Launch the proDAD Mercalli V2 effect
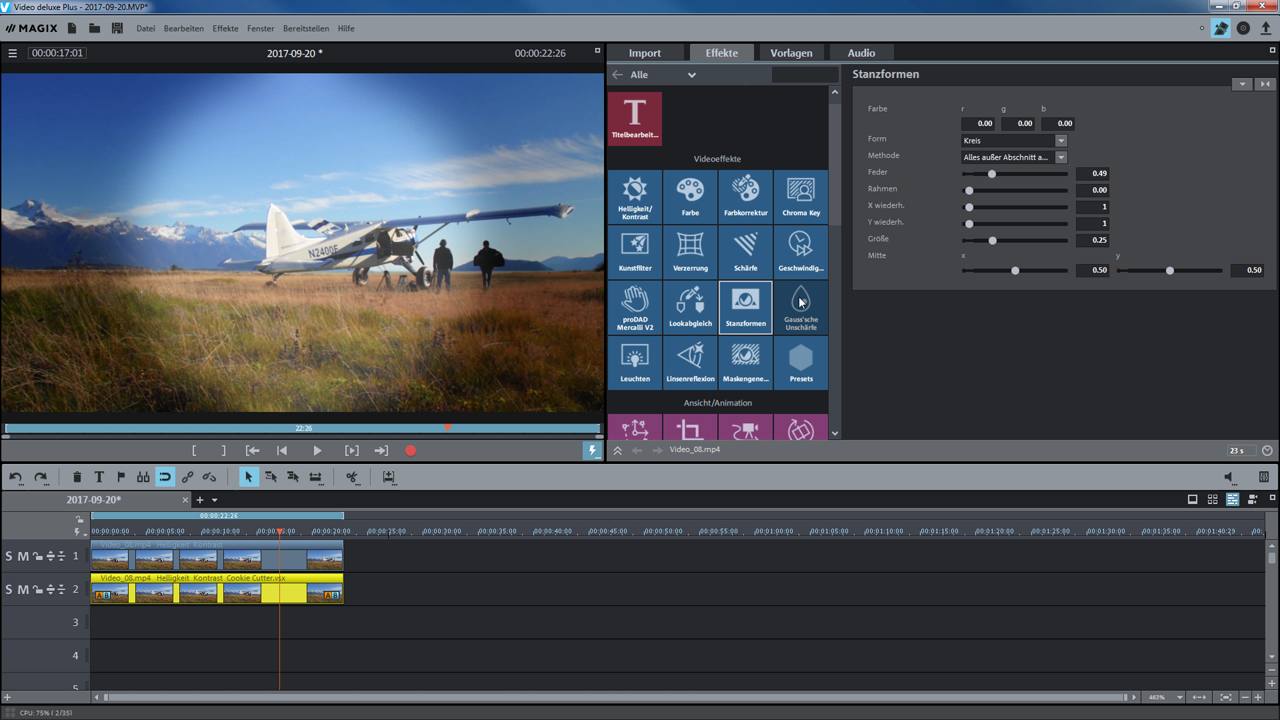Image resolution: width=1280 pixels, height=720 pixels. (634, 308)
